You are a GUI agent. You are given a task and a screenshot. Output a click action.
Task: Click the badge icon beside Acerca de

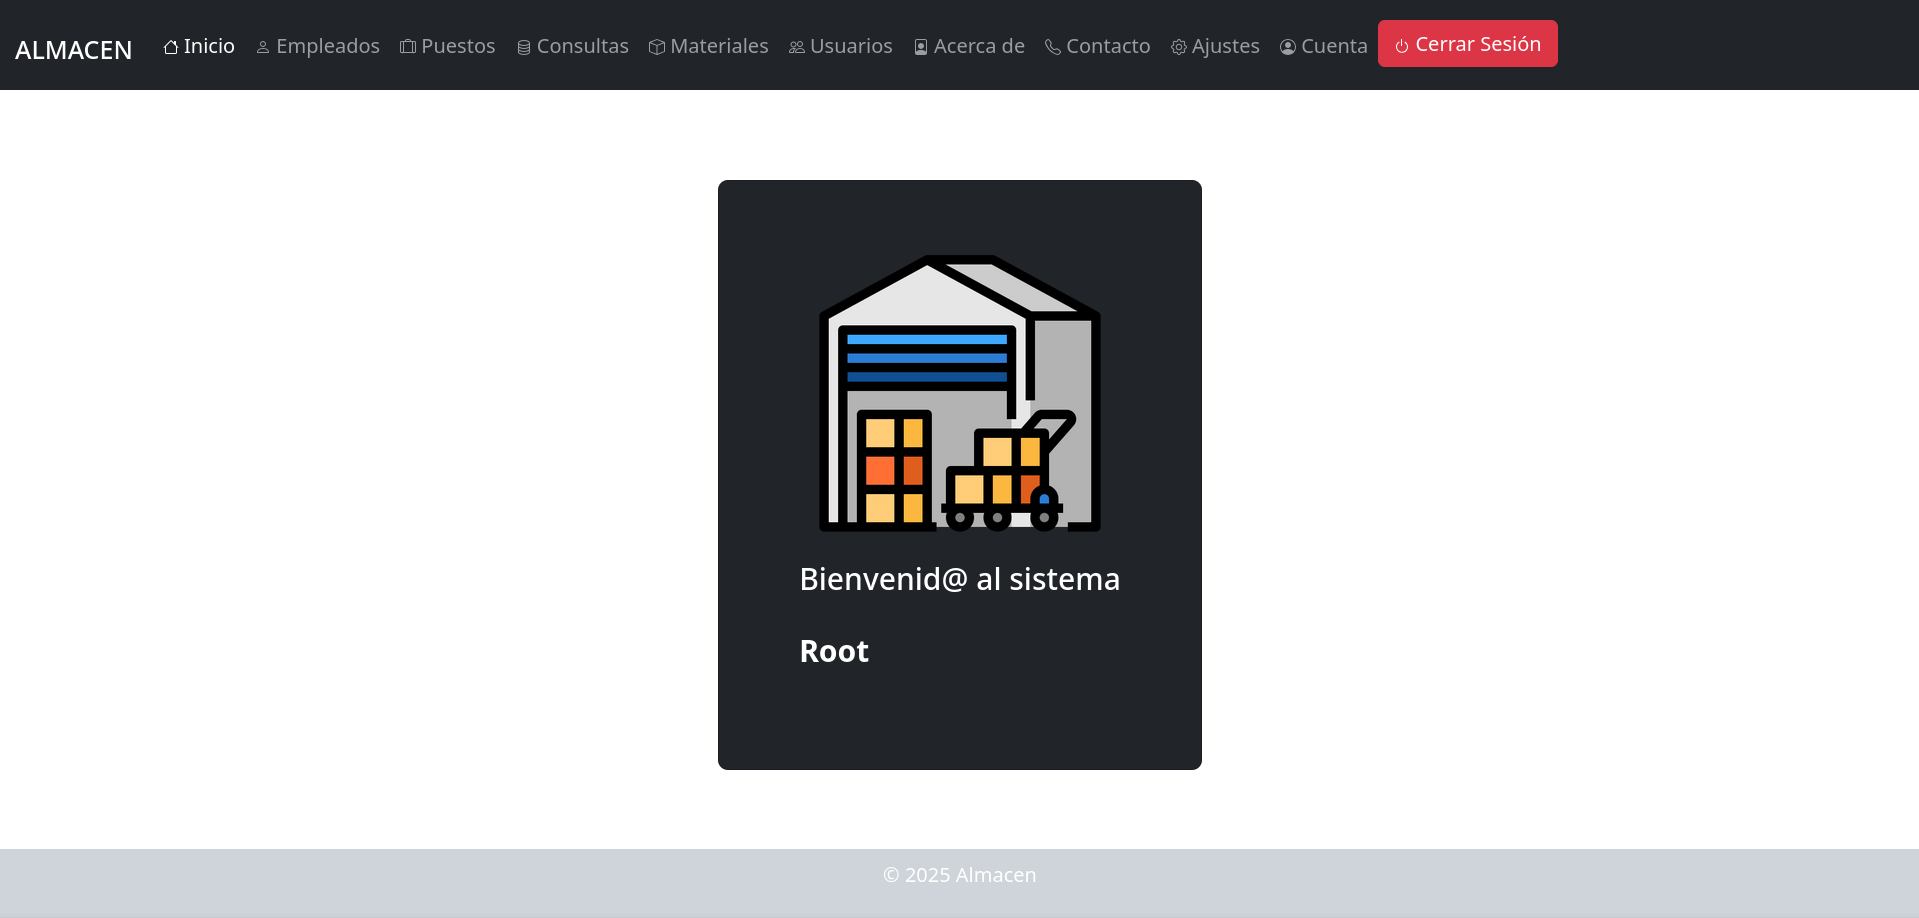[921, 47]
